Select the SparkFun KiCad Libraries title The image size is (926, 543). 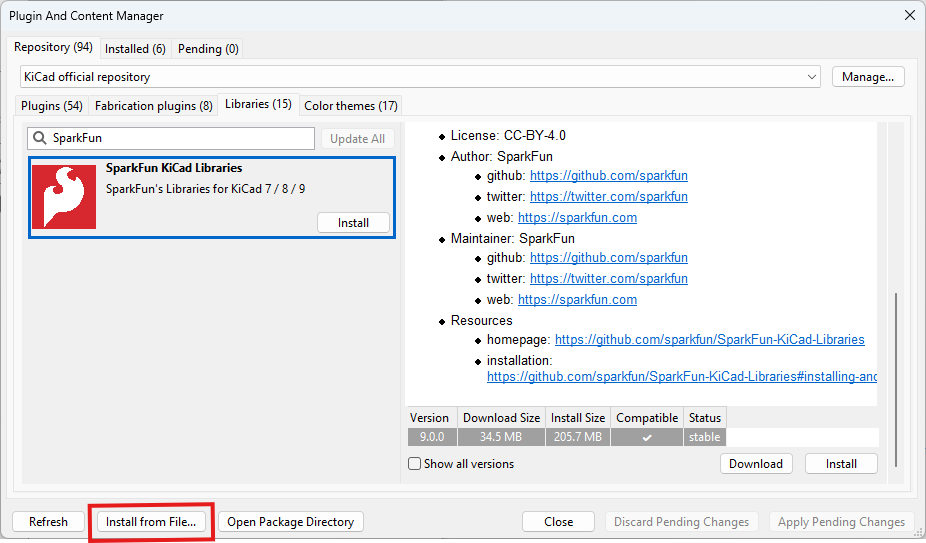coord(174,168)
